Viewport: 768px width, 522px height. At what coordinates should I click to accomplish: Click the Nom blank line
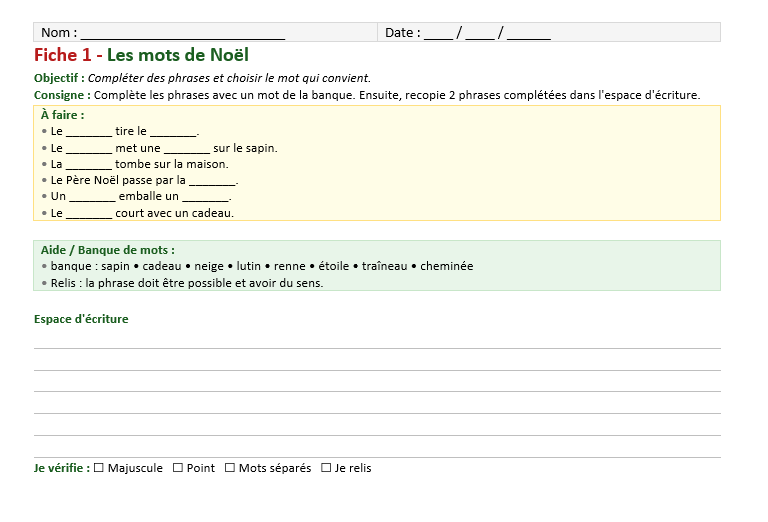[182, 33]
